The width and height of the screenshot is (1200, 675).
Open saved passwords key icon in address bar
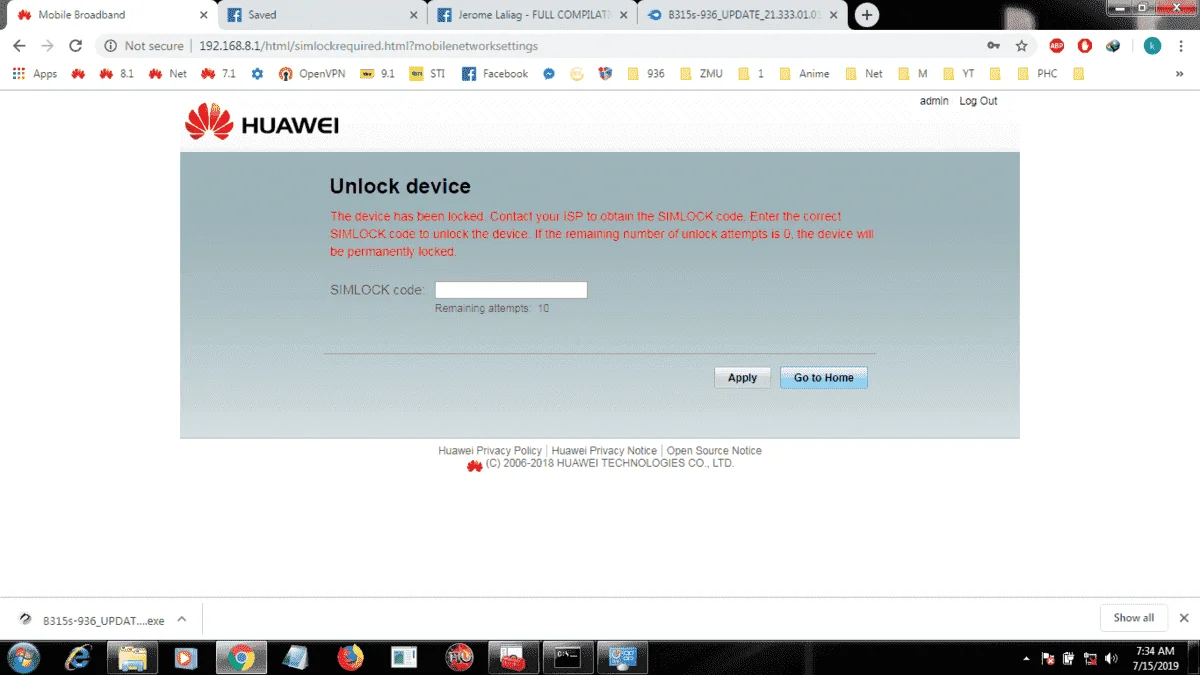(x=993, y=46)
